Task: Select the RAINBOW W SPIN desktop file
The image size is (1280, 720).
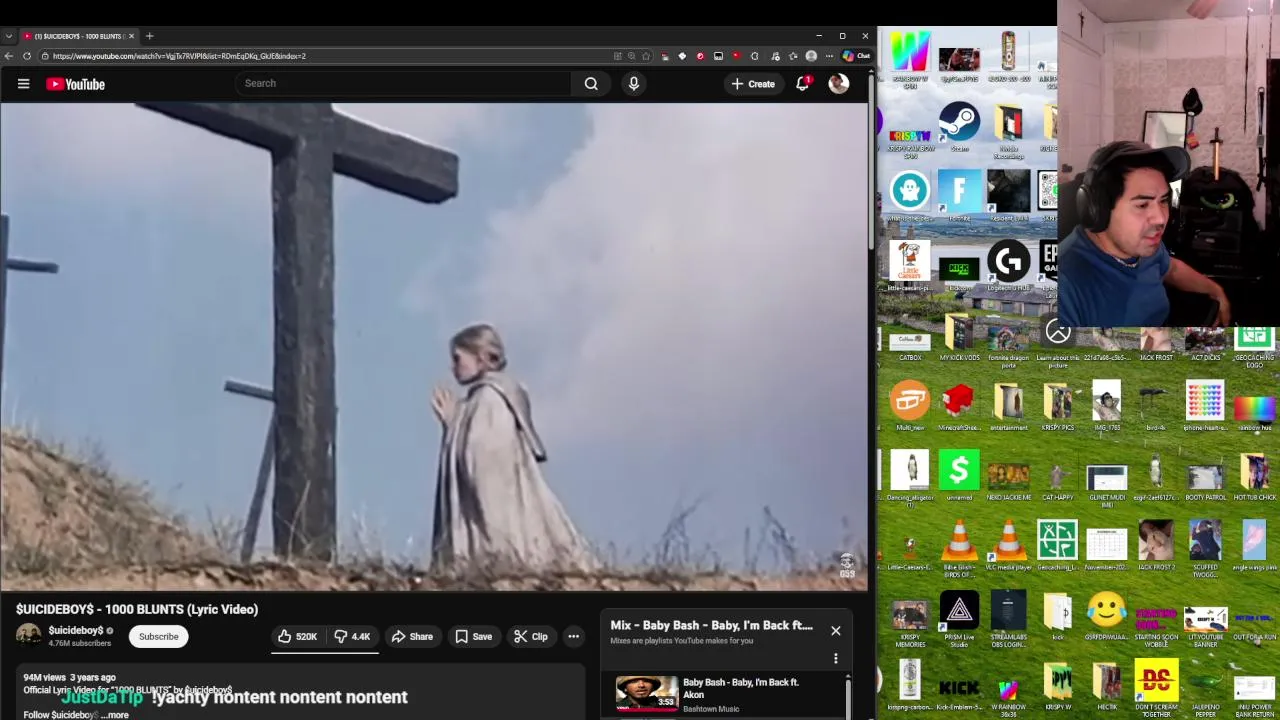Action: pyautogui.click(x=909, y=60)
